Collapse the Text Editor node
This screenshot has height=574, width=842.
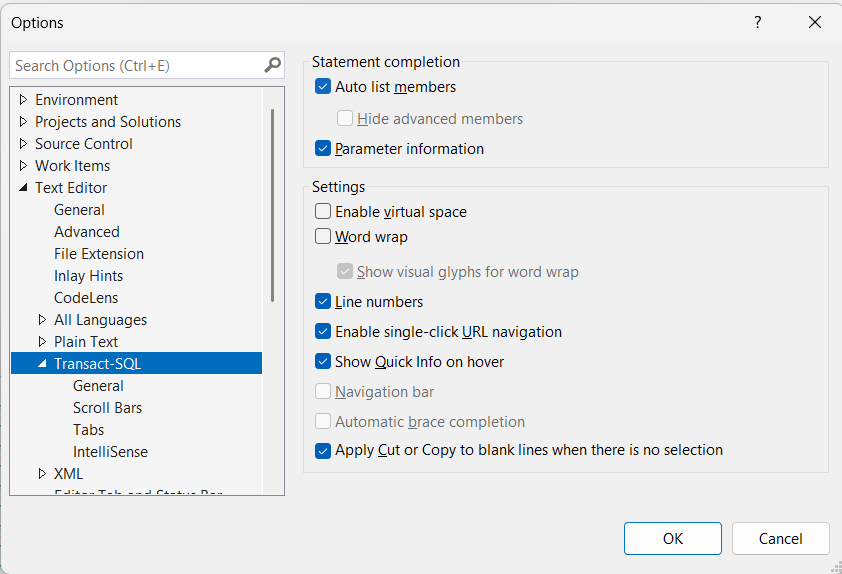[23, 187]
